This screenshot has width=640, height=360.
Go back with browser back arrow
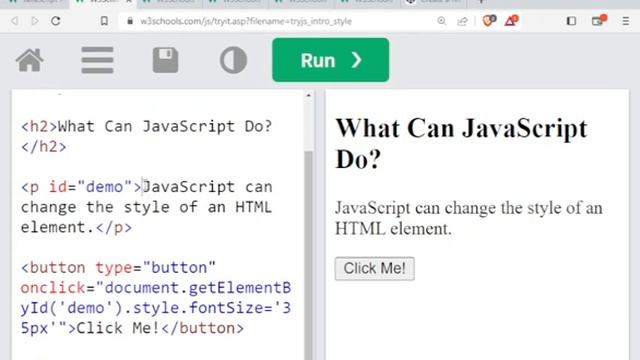(14, 21)
